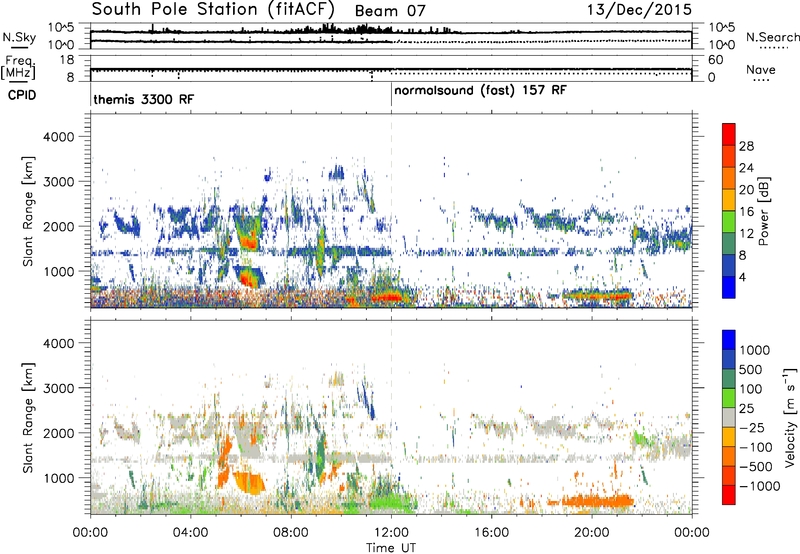This screenshot has width=800, height=554.
Task: Click the "16:00" time tick label
Action: [491, 533]
